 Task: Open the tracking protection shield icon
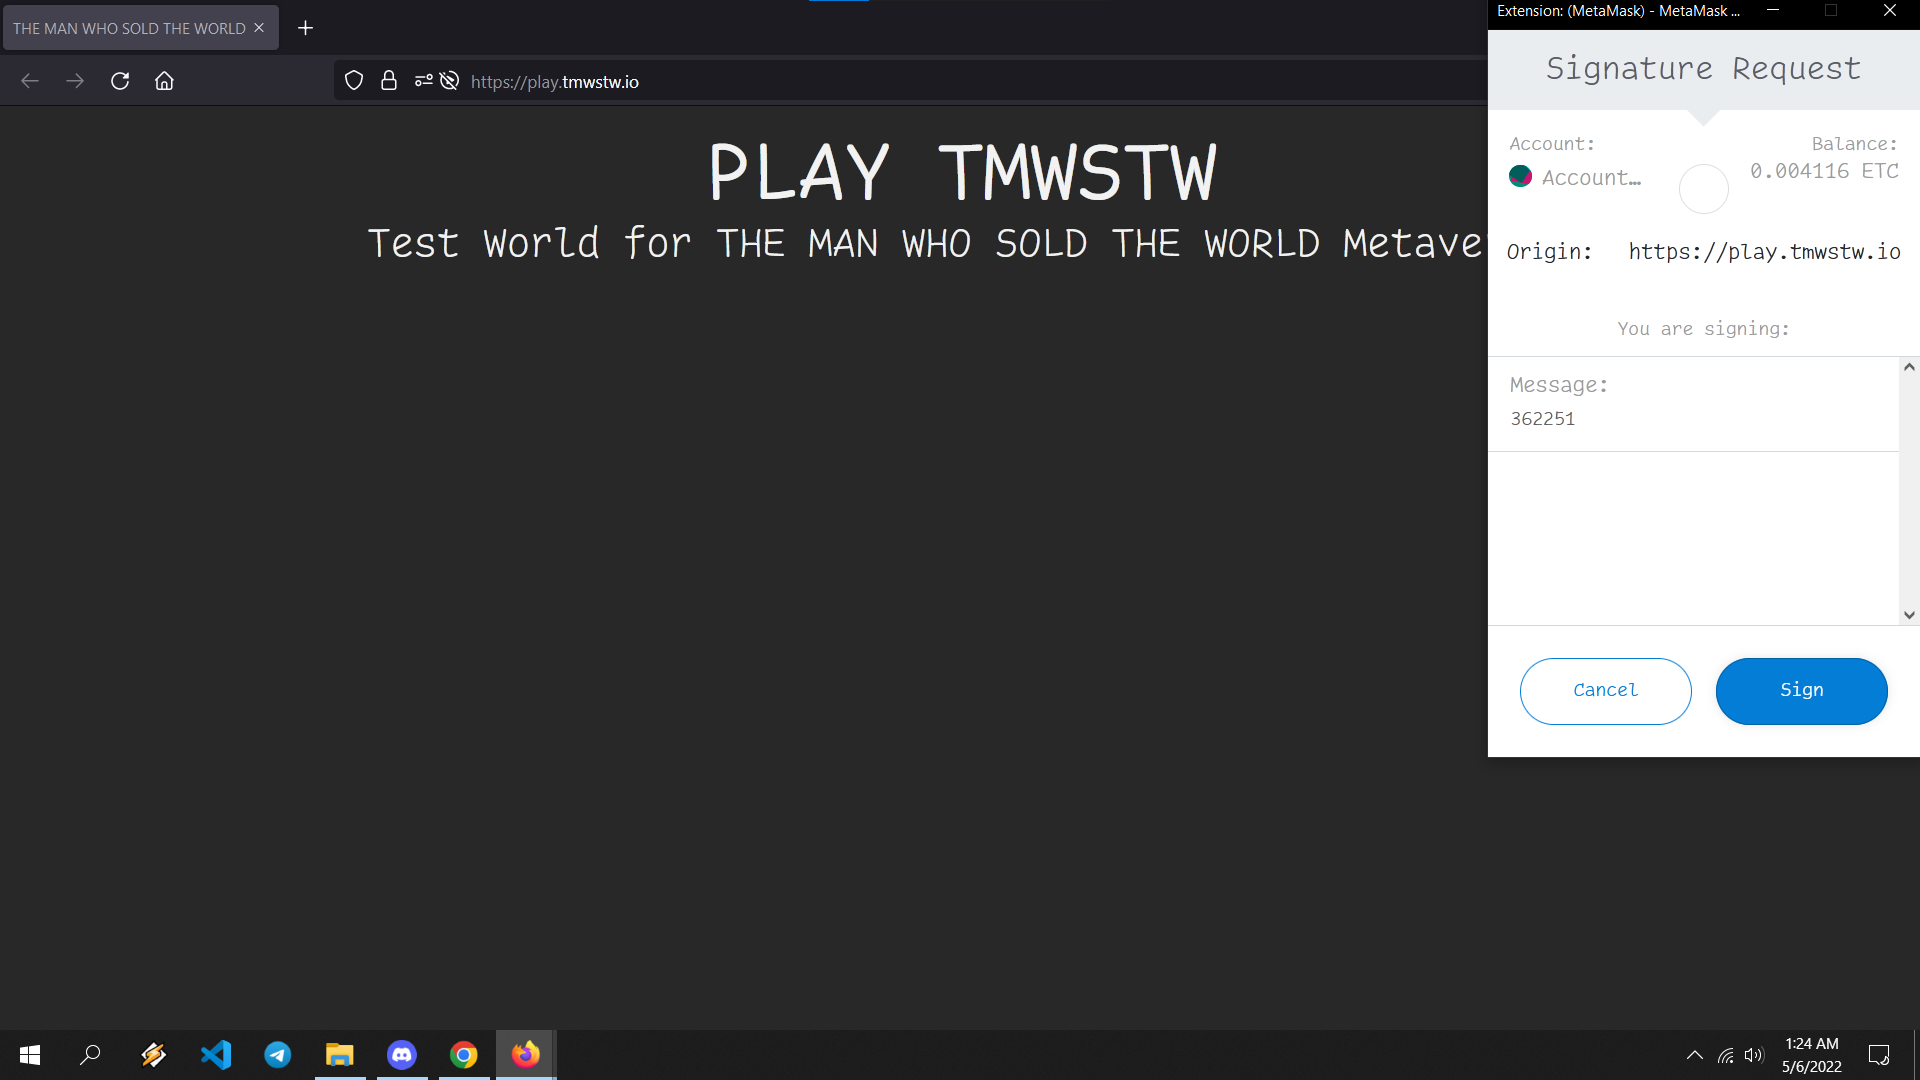[354, 81]
